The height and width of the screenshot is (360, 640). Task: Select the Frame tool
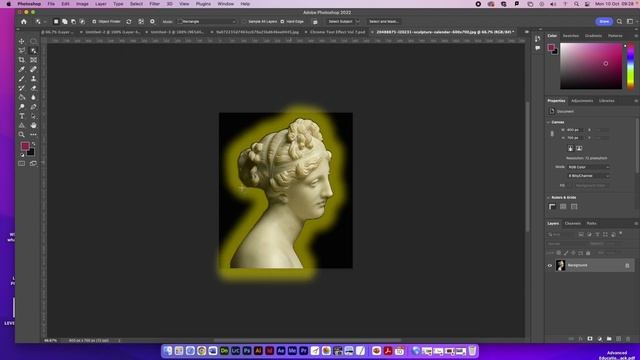33,60
